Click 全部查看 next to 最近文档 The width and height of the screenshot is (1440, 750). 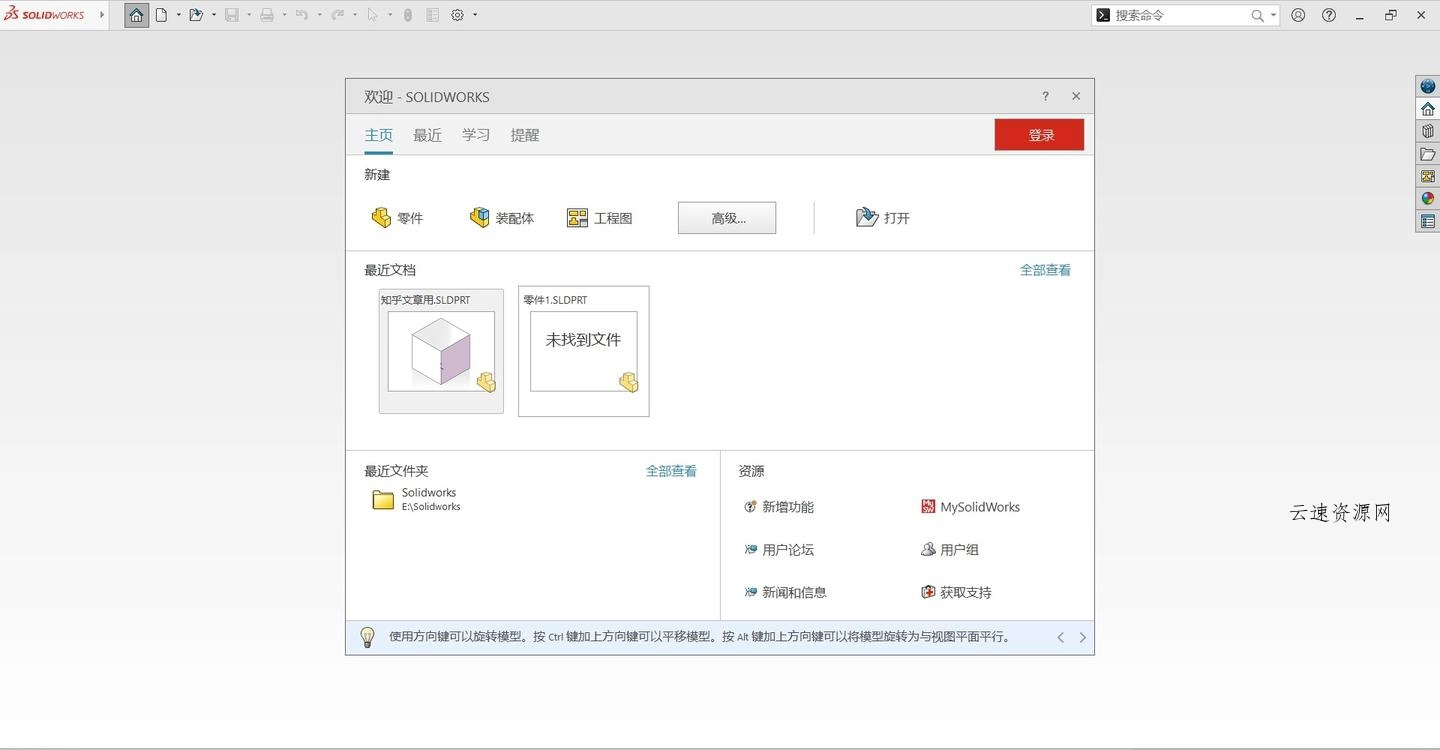pyautogui.click(x=1045, y=269)
